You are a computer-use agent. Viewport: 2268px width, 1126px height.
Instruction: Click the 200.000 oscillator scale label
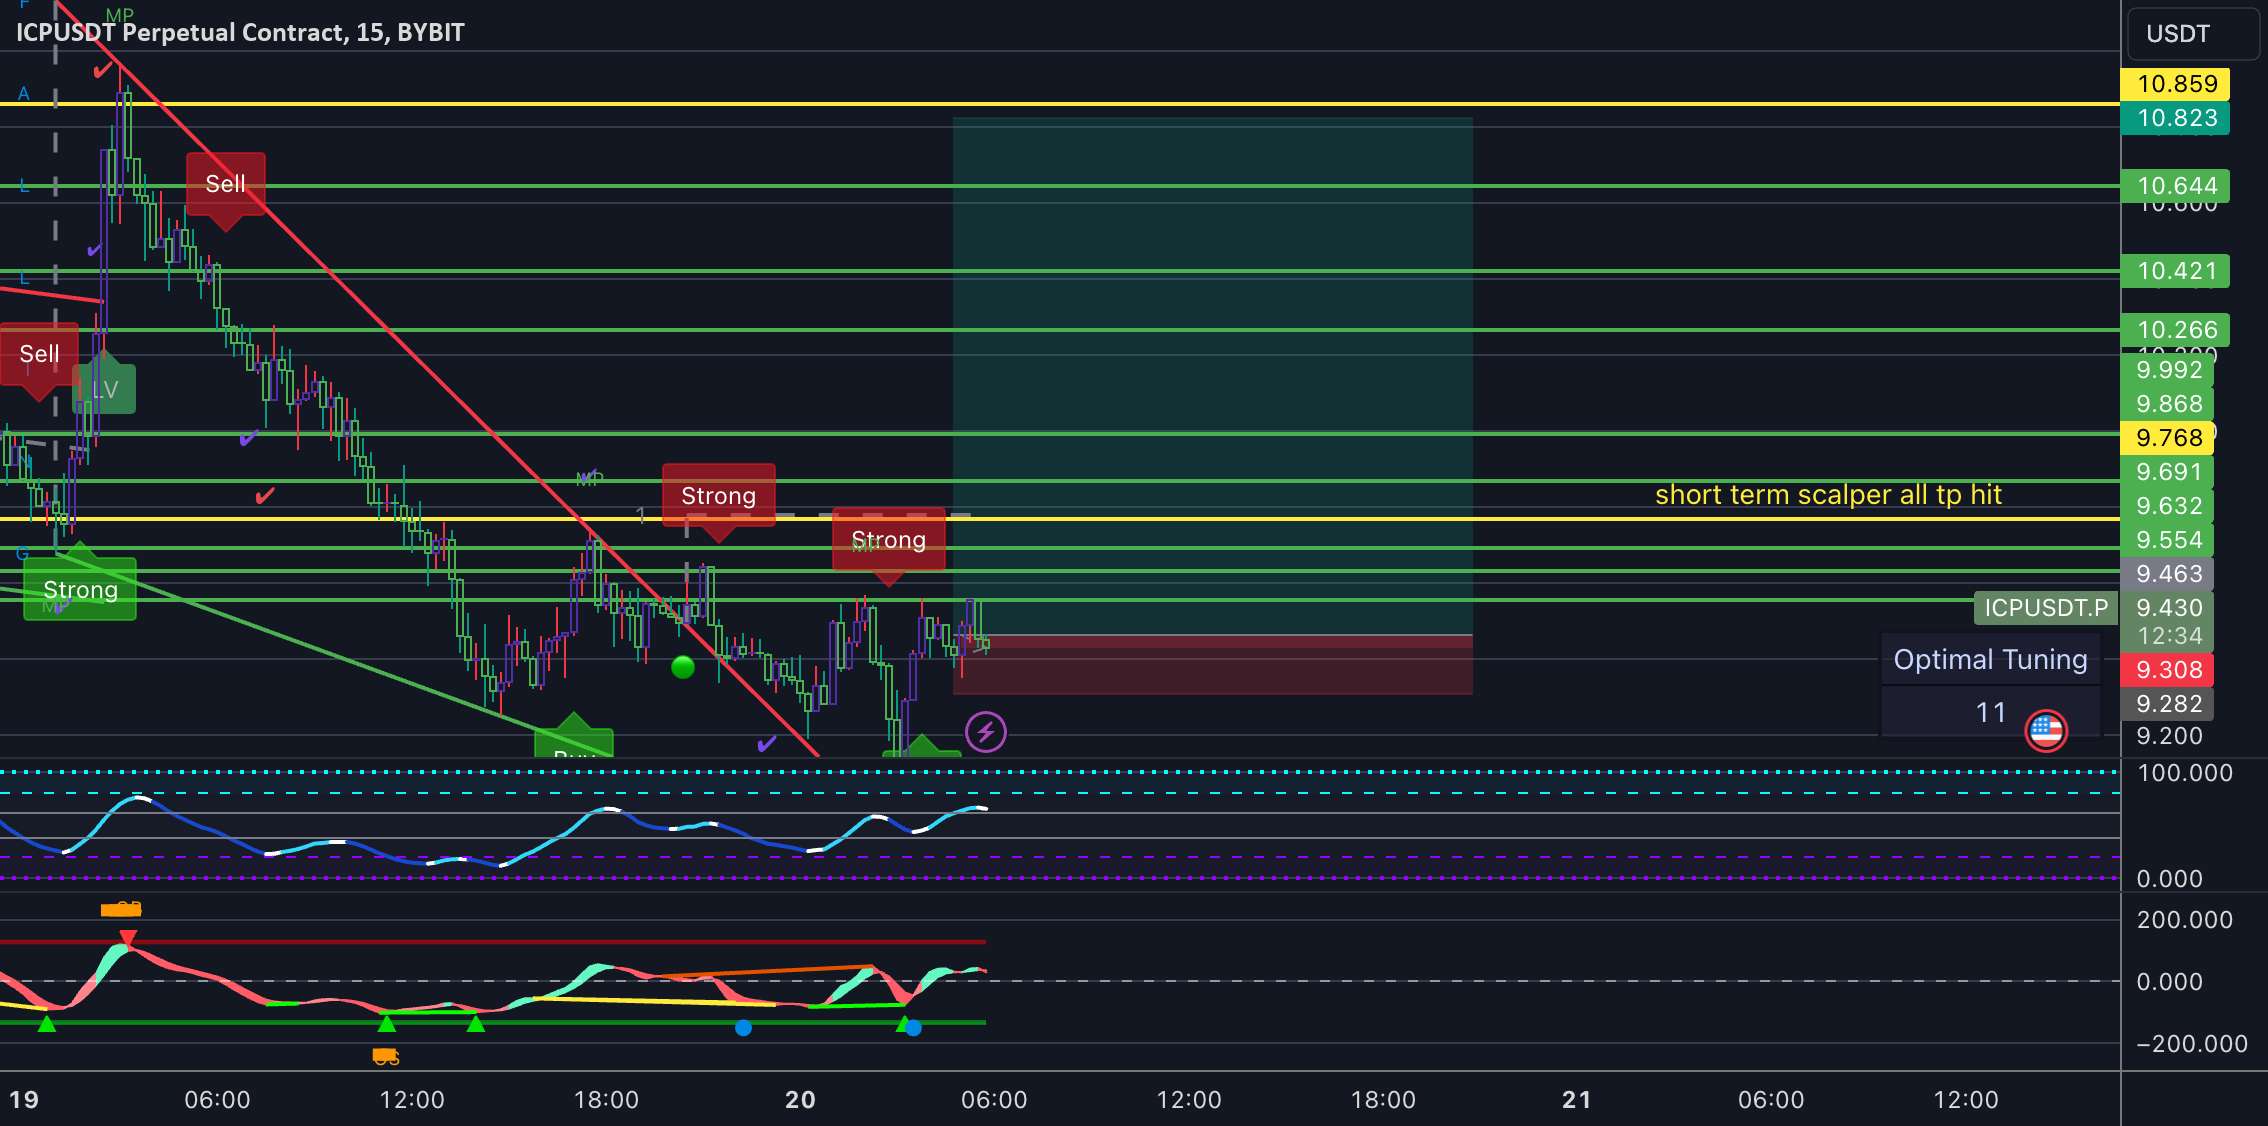coord(2184,920)
